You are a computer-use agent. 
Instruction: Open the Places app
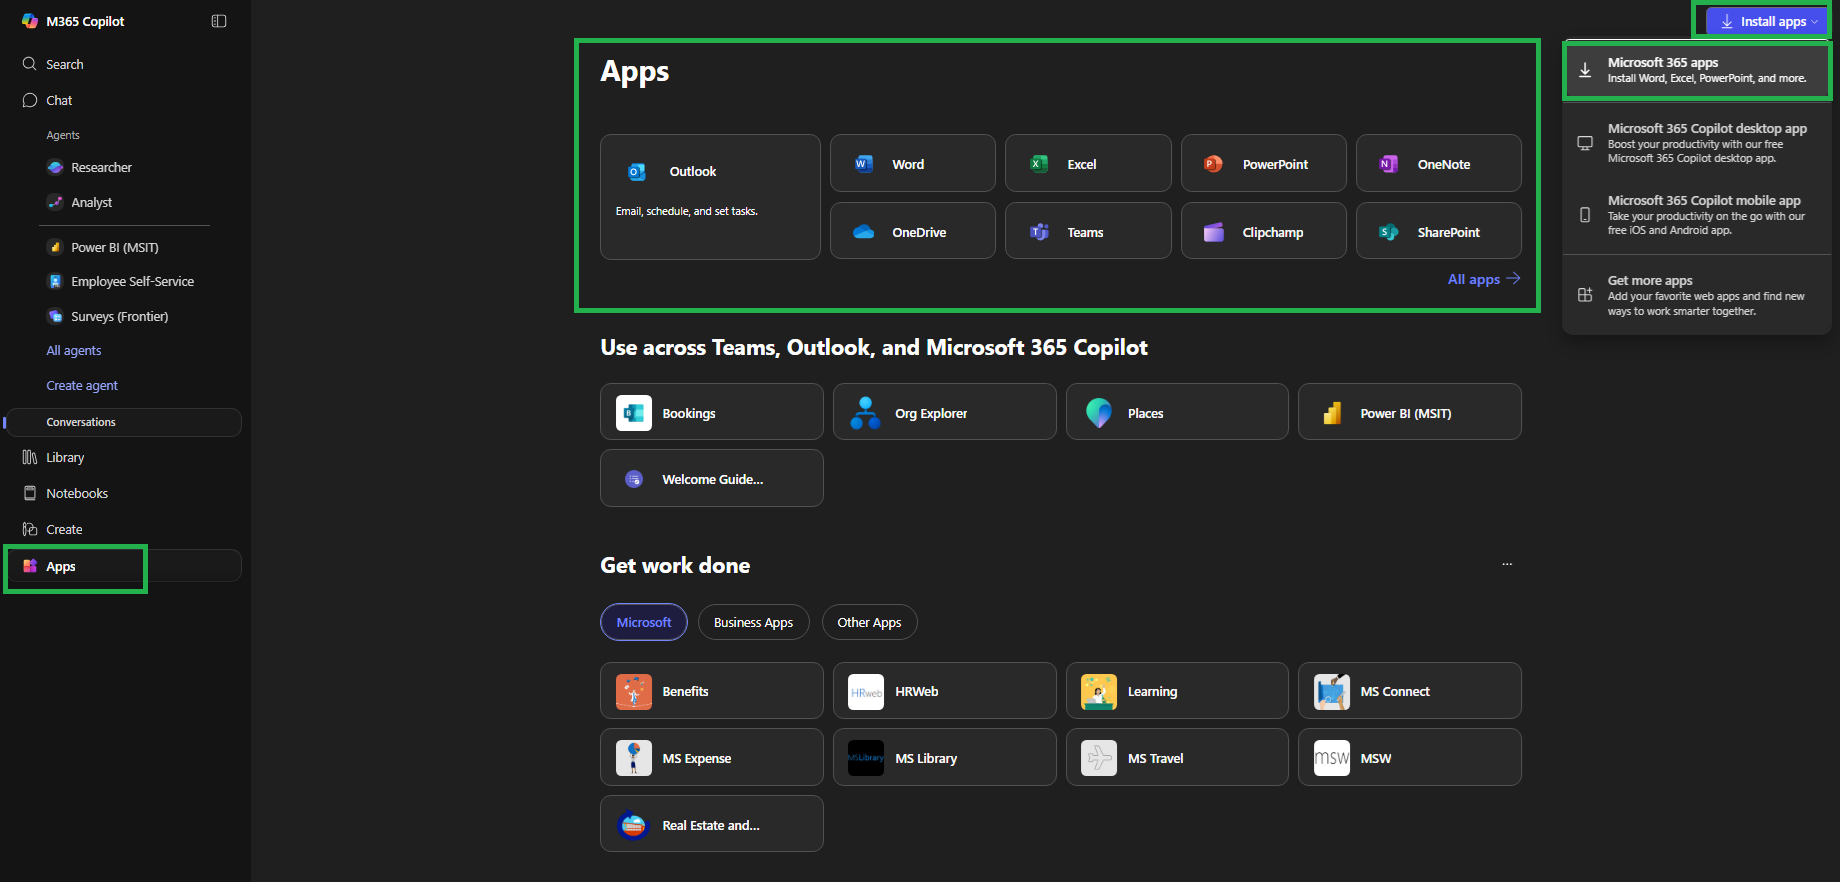pyautogui.click(x=1177, y=412)
